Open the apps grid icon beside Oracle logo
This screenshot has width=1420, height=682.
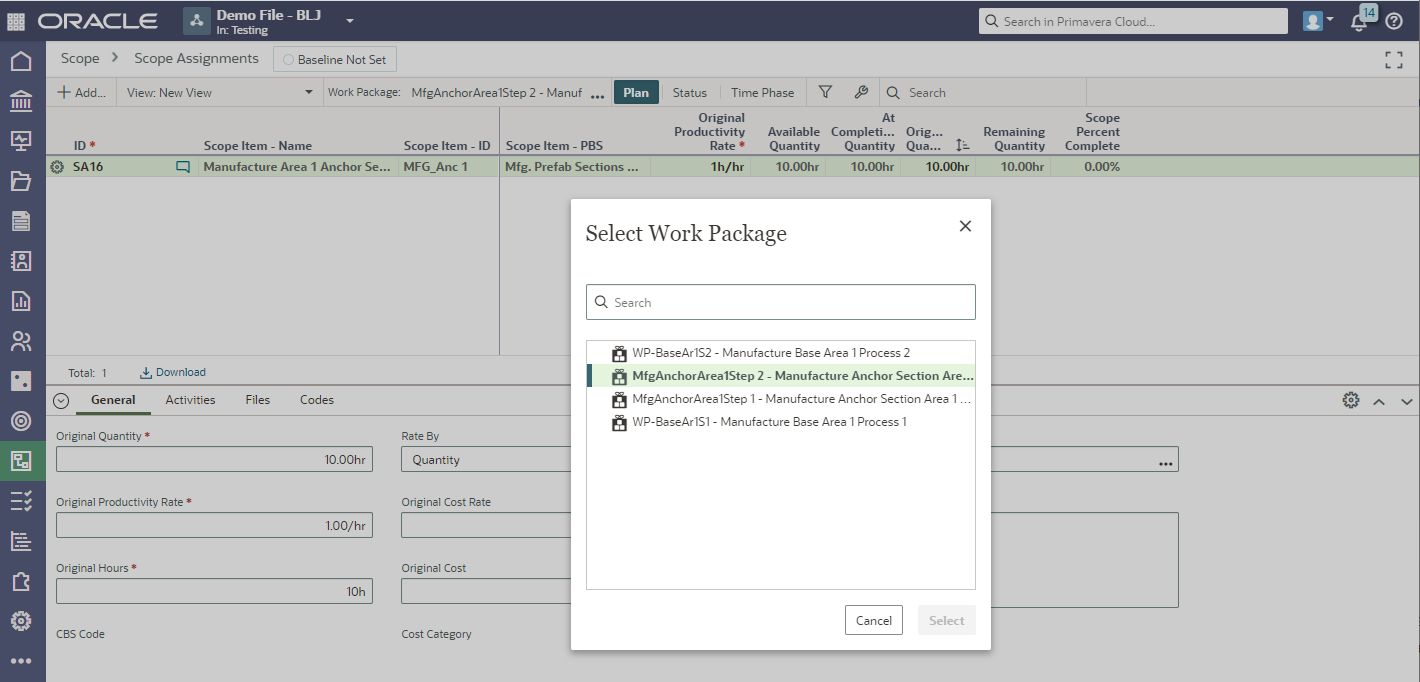16,21
